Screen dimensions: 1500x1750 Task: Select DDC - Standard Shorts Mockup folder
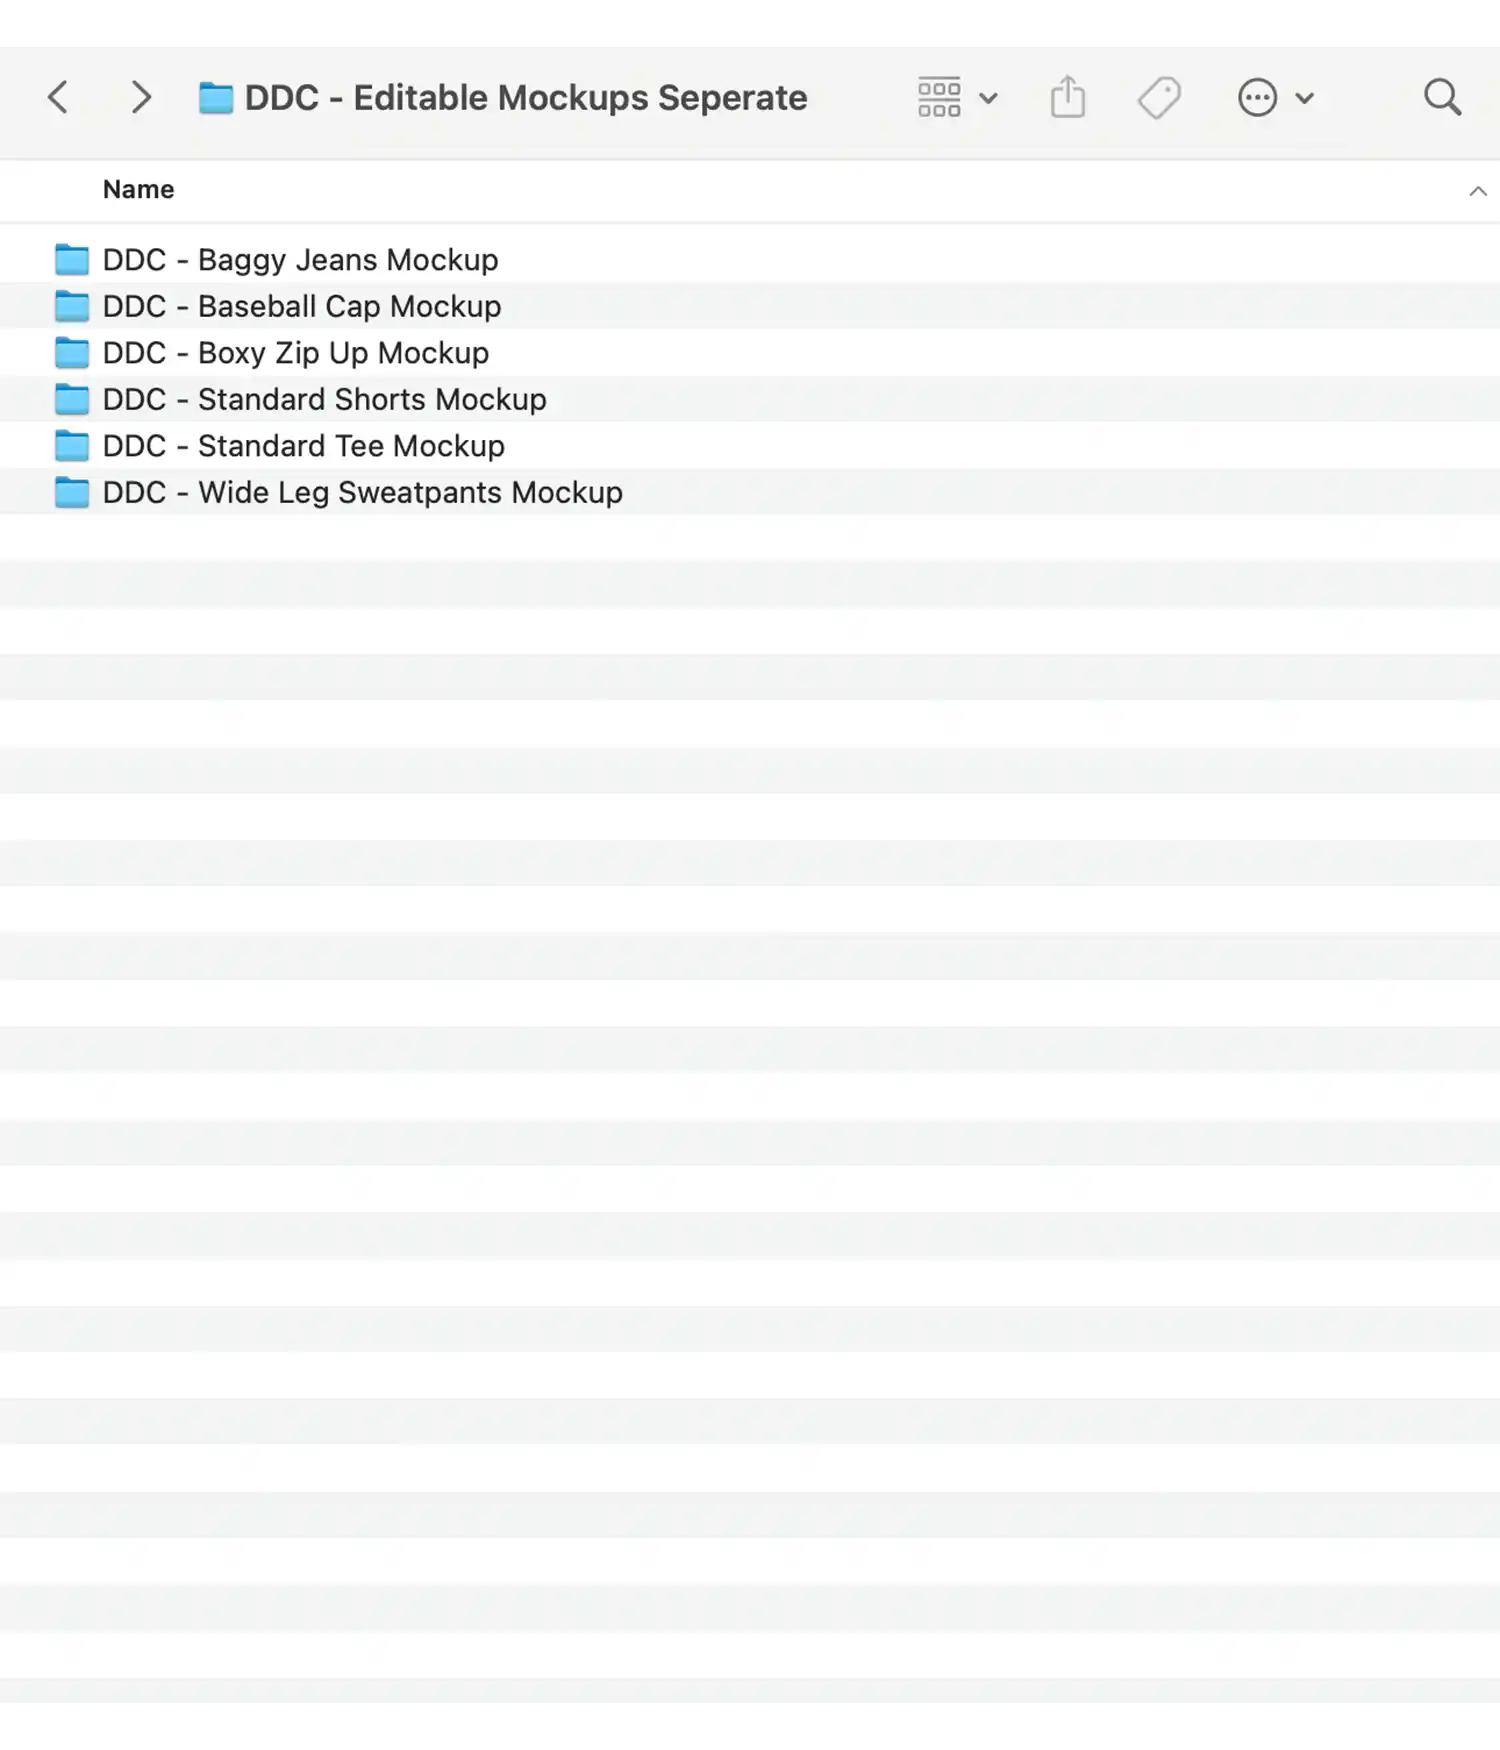pyautogui.click(x=324, y=400)
